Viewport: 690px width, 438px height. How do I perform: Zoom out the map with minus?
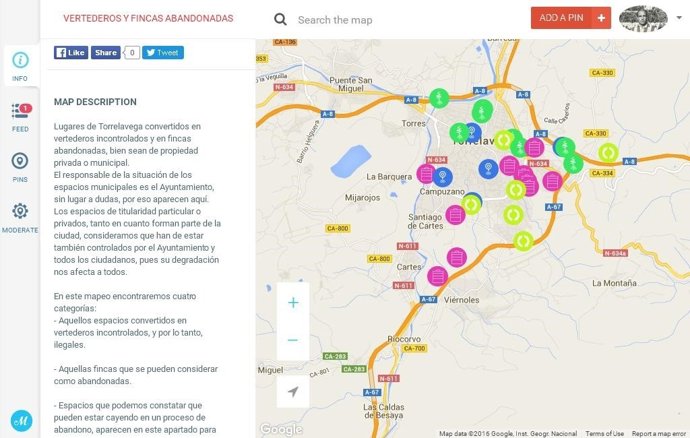click(x=293, y=340)
